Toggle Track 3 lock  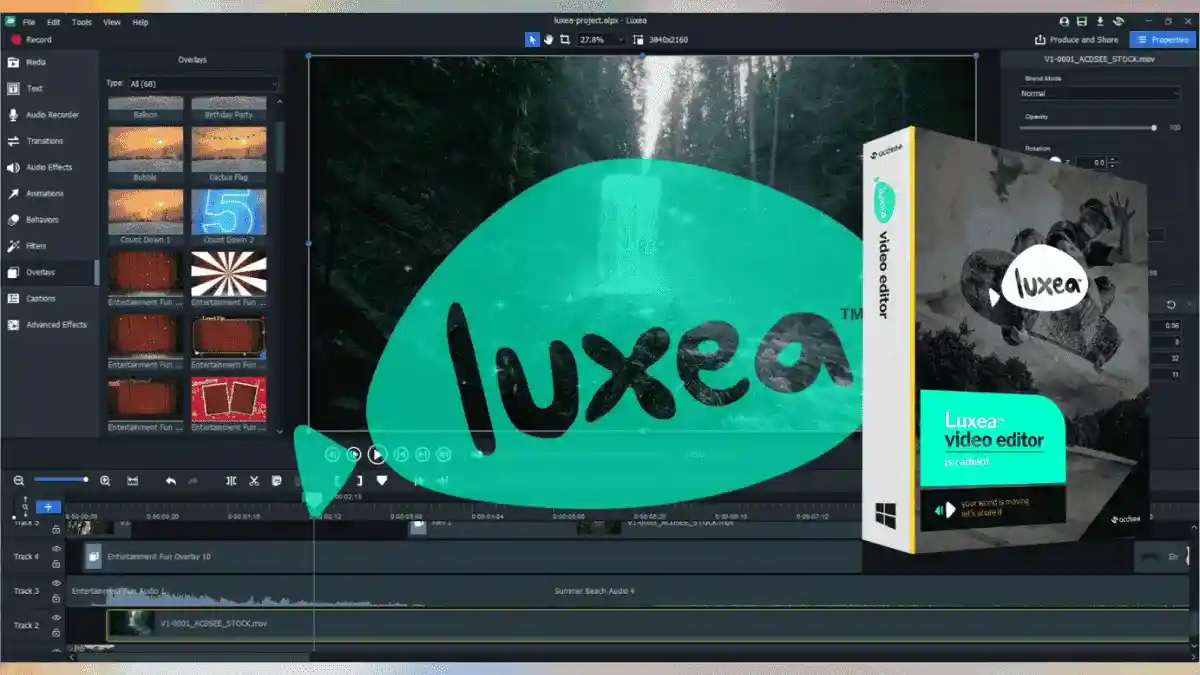tap(56, 598)
